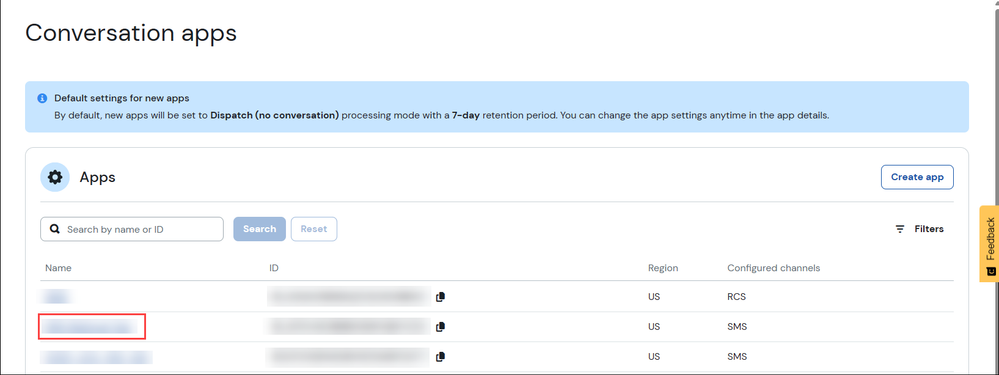Focus the Search by name or ID field
The width and height of the screenshot is (999, 375).
coord(132,229)
